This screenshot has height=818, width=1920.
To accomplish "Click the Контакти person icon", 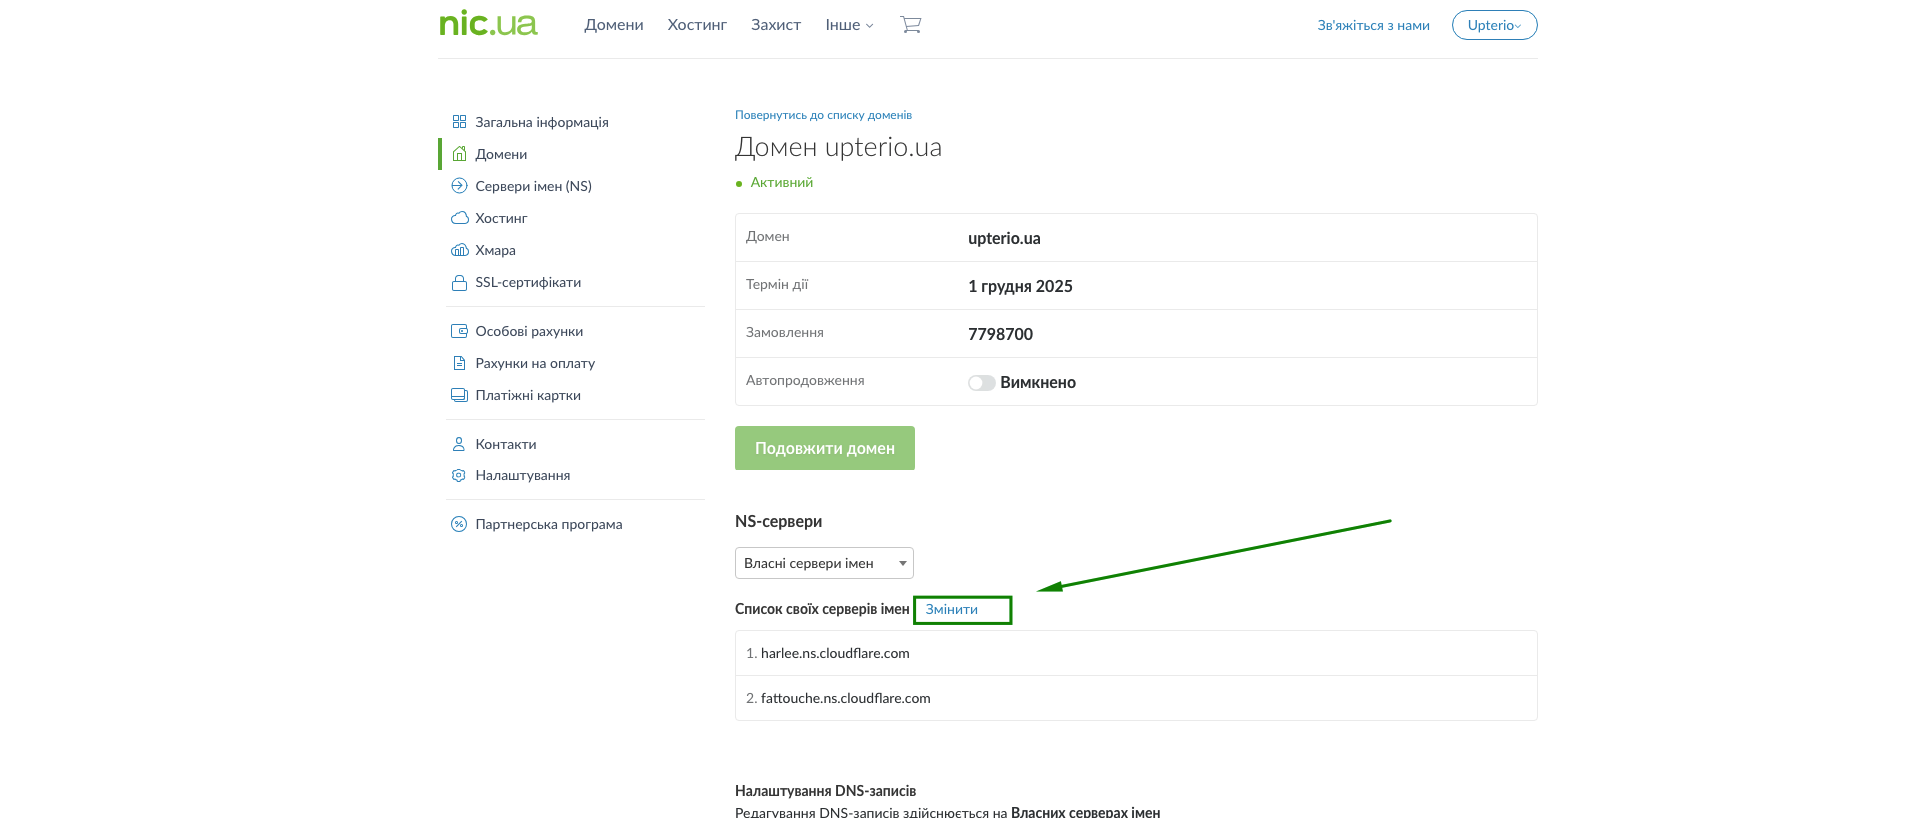I will pos(459,444).
